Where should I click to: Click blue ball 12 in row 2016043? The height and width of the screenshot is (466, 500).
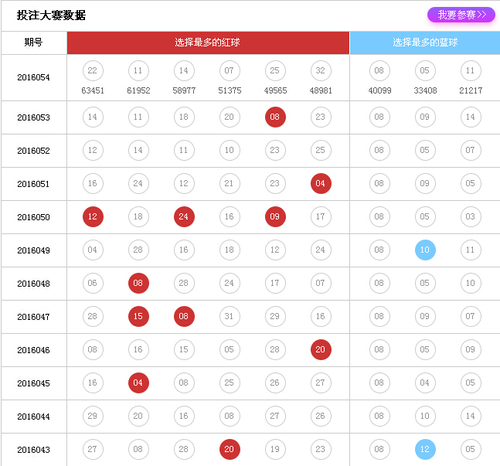(x=425, y=449)
